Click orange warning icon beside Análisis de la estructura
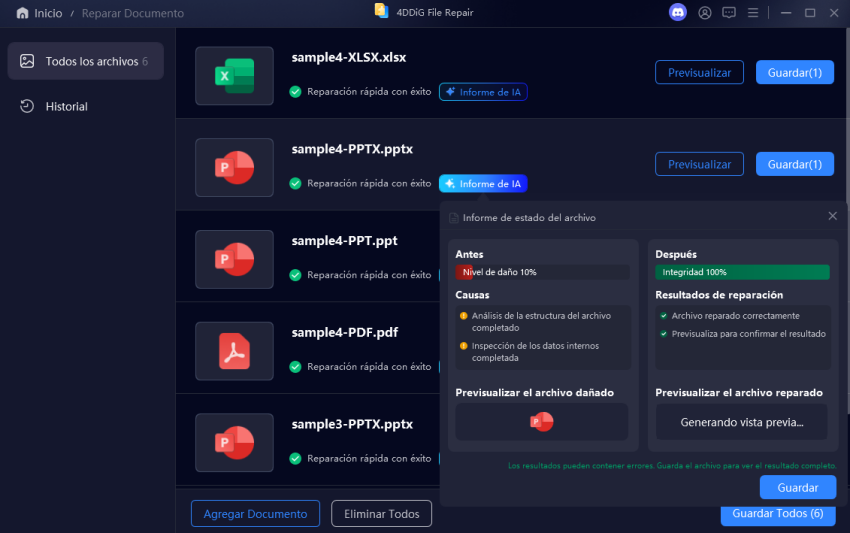The height and width of the screenshot is (533, 850). click(463, 316)
